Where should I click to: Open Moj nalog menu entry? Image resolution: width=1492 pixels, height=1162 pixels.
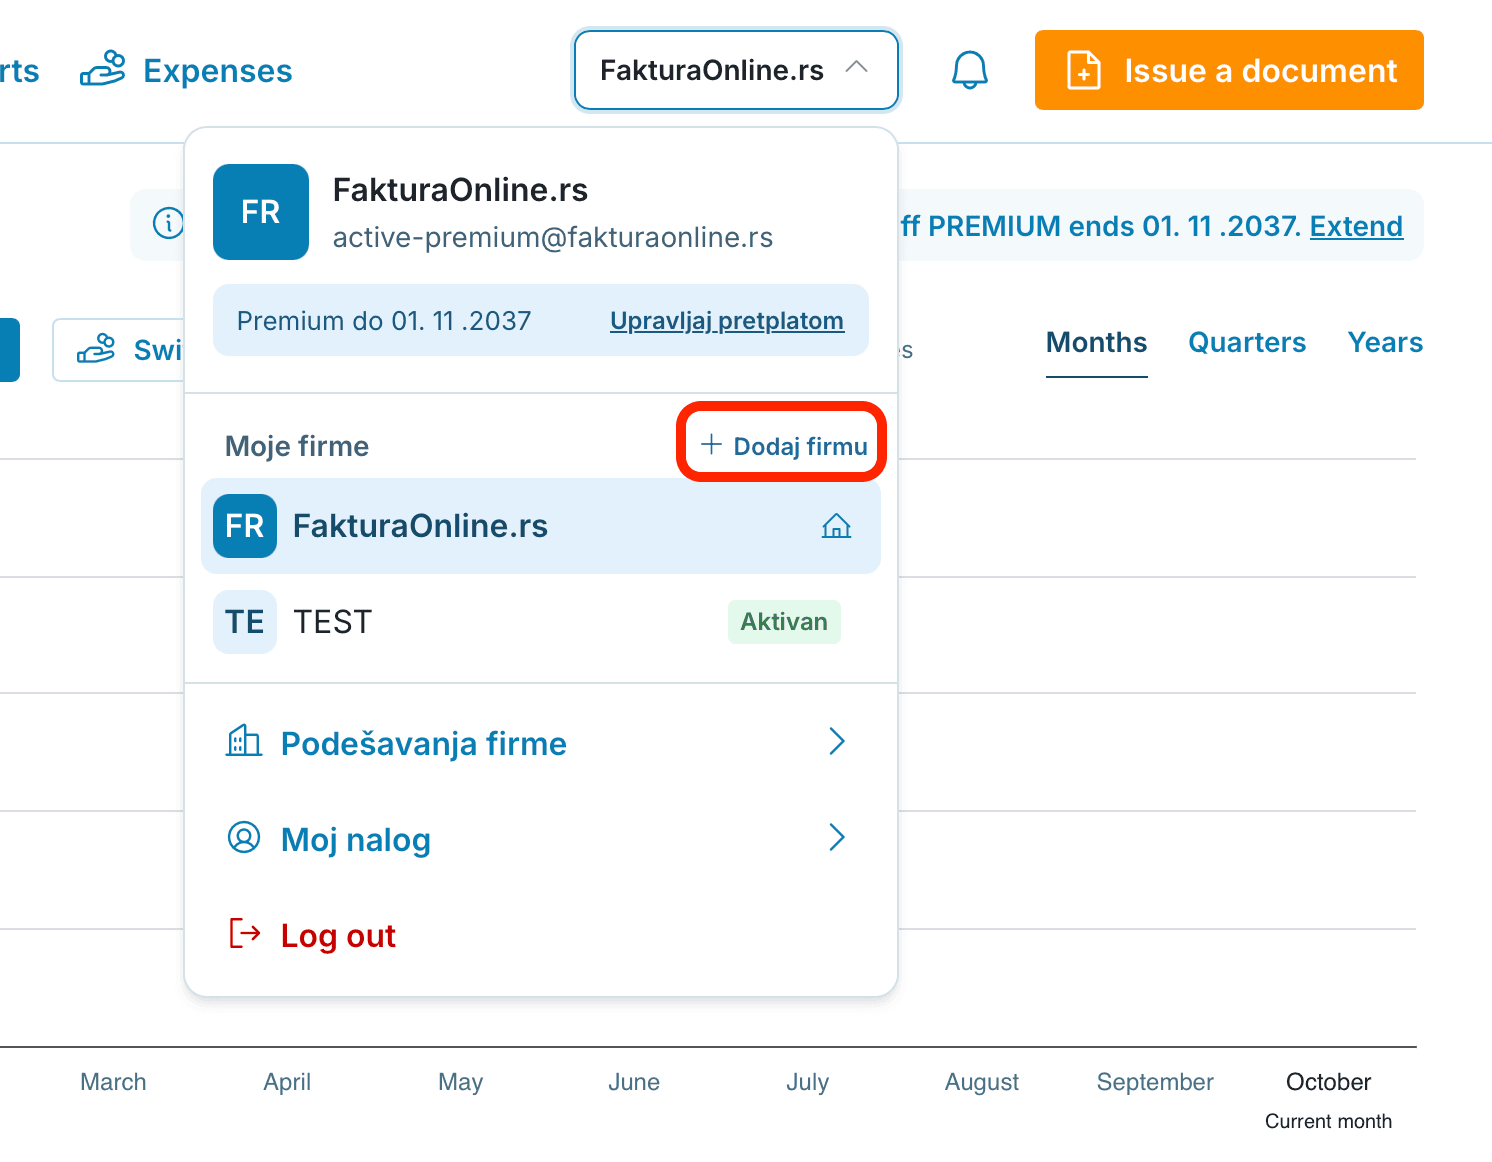tap(540, 839)
